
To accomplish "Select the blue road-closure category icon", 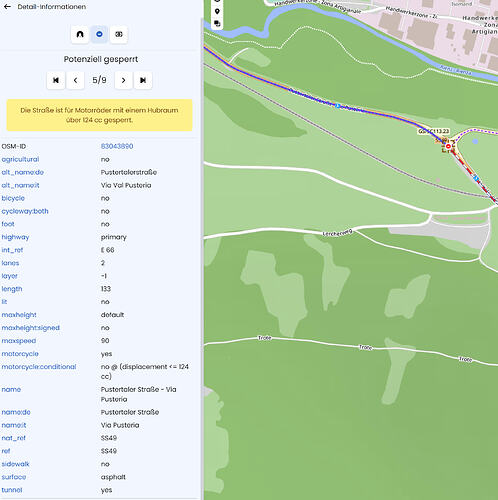I will click(99, 34).
